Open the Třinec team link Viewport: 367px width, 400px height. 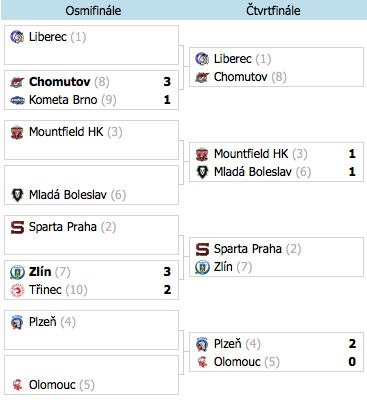click(45, 290)
